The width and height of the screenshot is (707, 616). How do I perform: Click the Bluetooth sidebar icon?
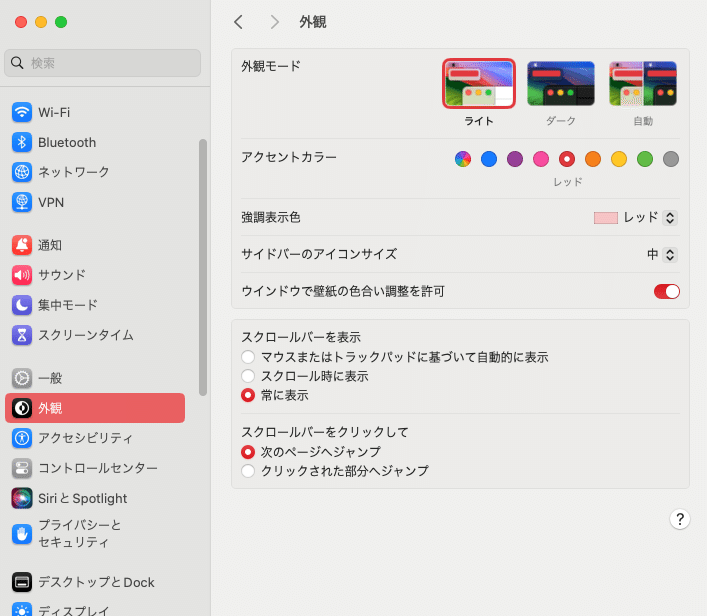click(x=22, y=142)
